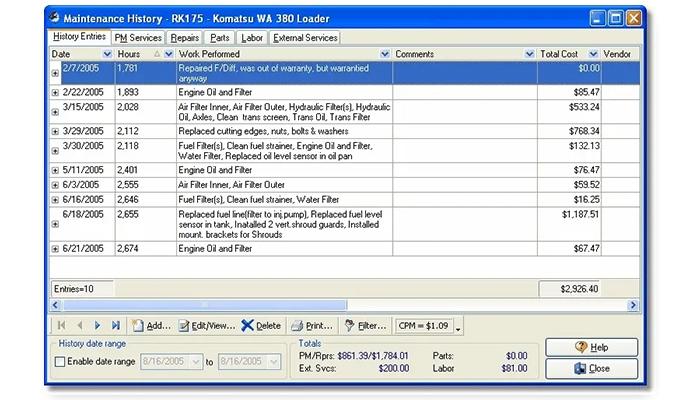Expand the 6/21/2005 entry row
This screenshot has height=400, width=700.
click(55, 249)
